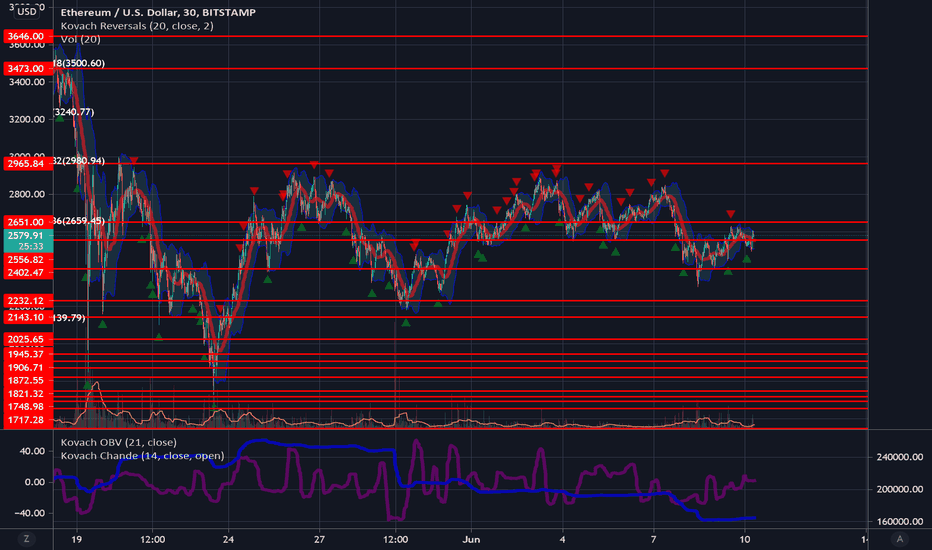932x550 pixels.
Task: Select the Kovach Chande indicator label
Action: point(142,455)
